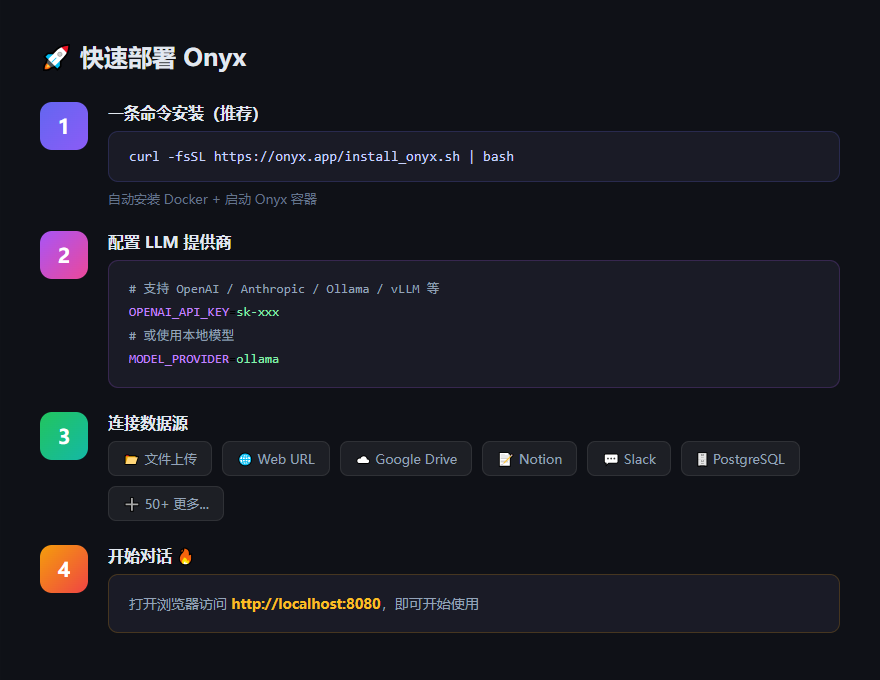The height and width of the screenshot is (680, 880).
Task: Click the fire icon next to 开始对话
Action: [185, 556]
